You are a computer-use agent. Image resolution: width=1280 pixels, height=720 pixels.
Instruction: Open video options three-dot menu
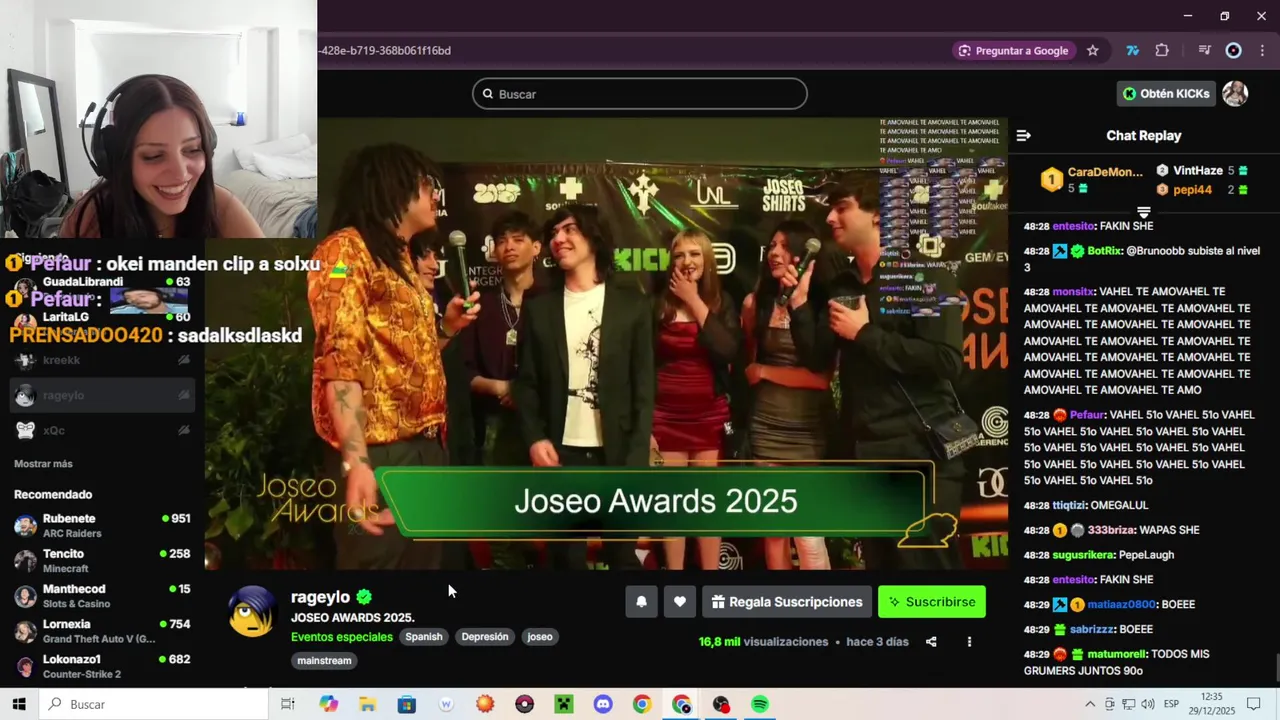(x=969, y=642)
